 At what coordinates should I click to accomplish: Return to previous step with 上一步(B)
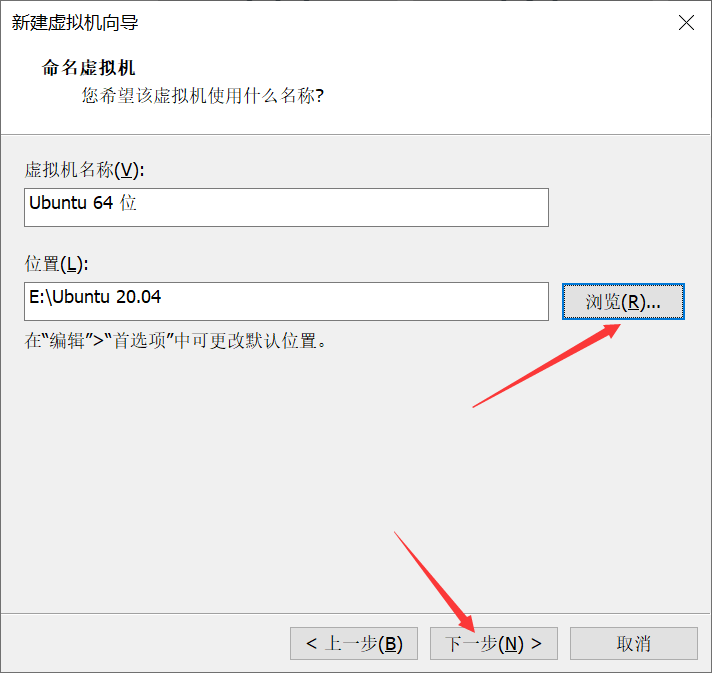coord(354,643)
